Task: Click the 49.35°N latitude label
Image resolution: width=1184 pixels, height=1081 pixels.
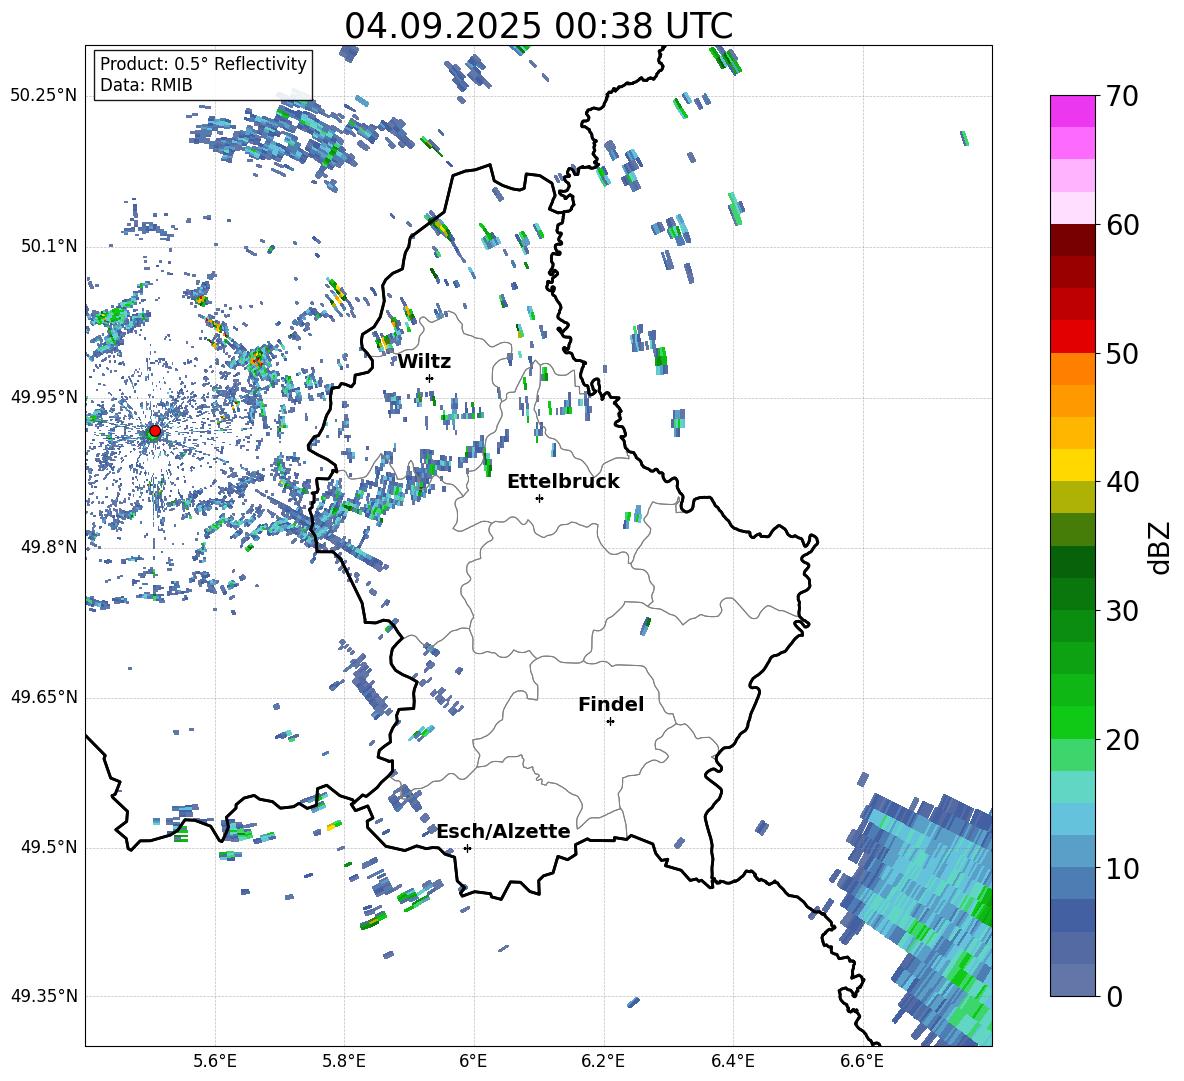Action: click(44, 996)
